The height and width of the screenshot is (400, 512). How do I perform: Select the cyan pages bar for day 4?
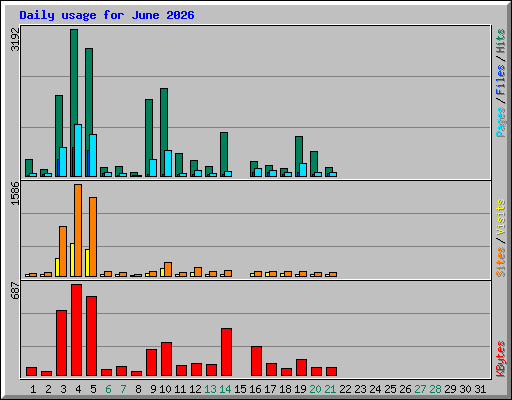pyautogui.click(x=78, y=150)
